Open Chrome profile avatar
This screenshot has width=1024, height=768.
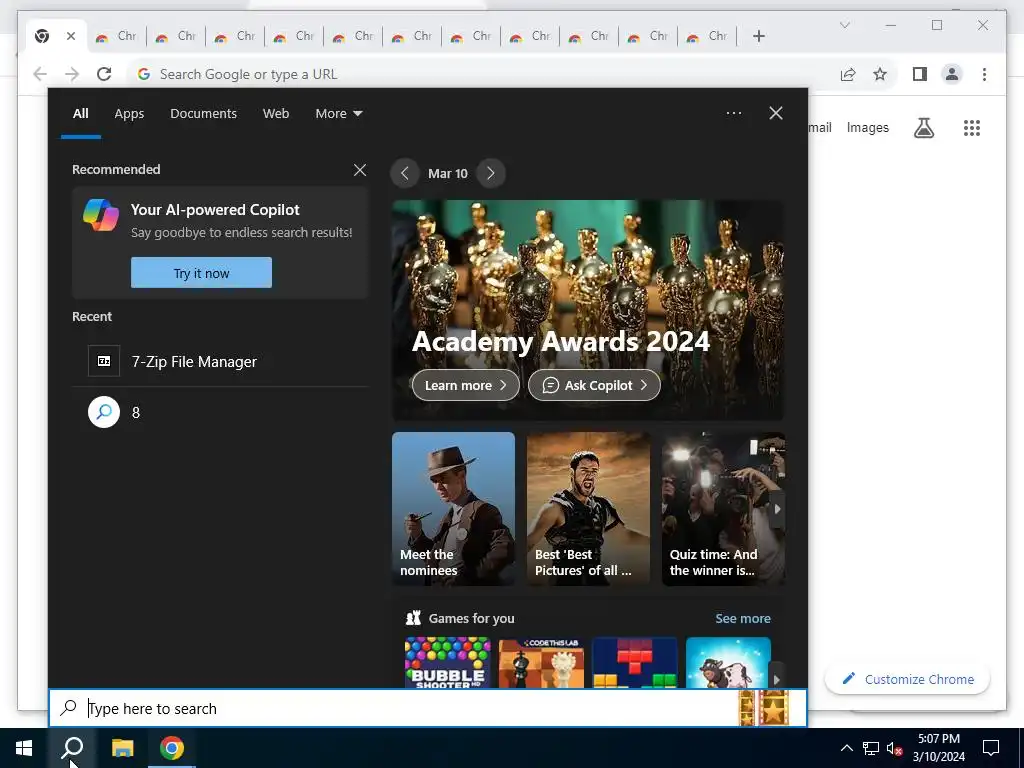pyautogui.click(x=952, y=74)
